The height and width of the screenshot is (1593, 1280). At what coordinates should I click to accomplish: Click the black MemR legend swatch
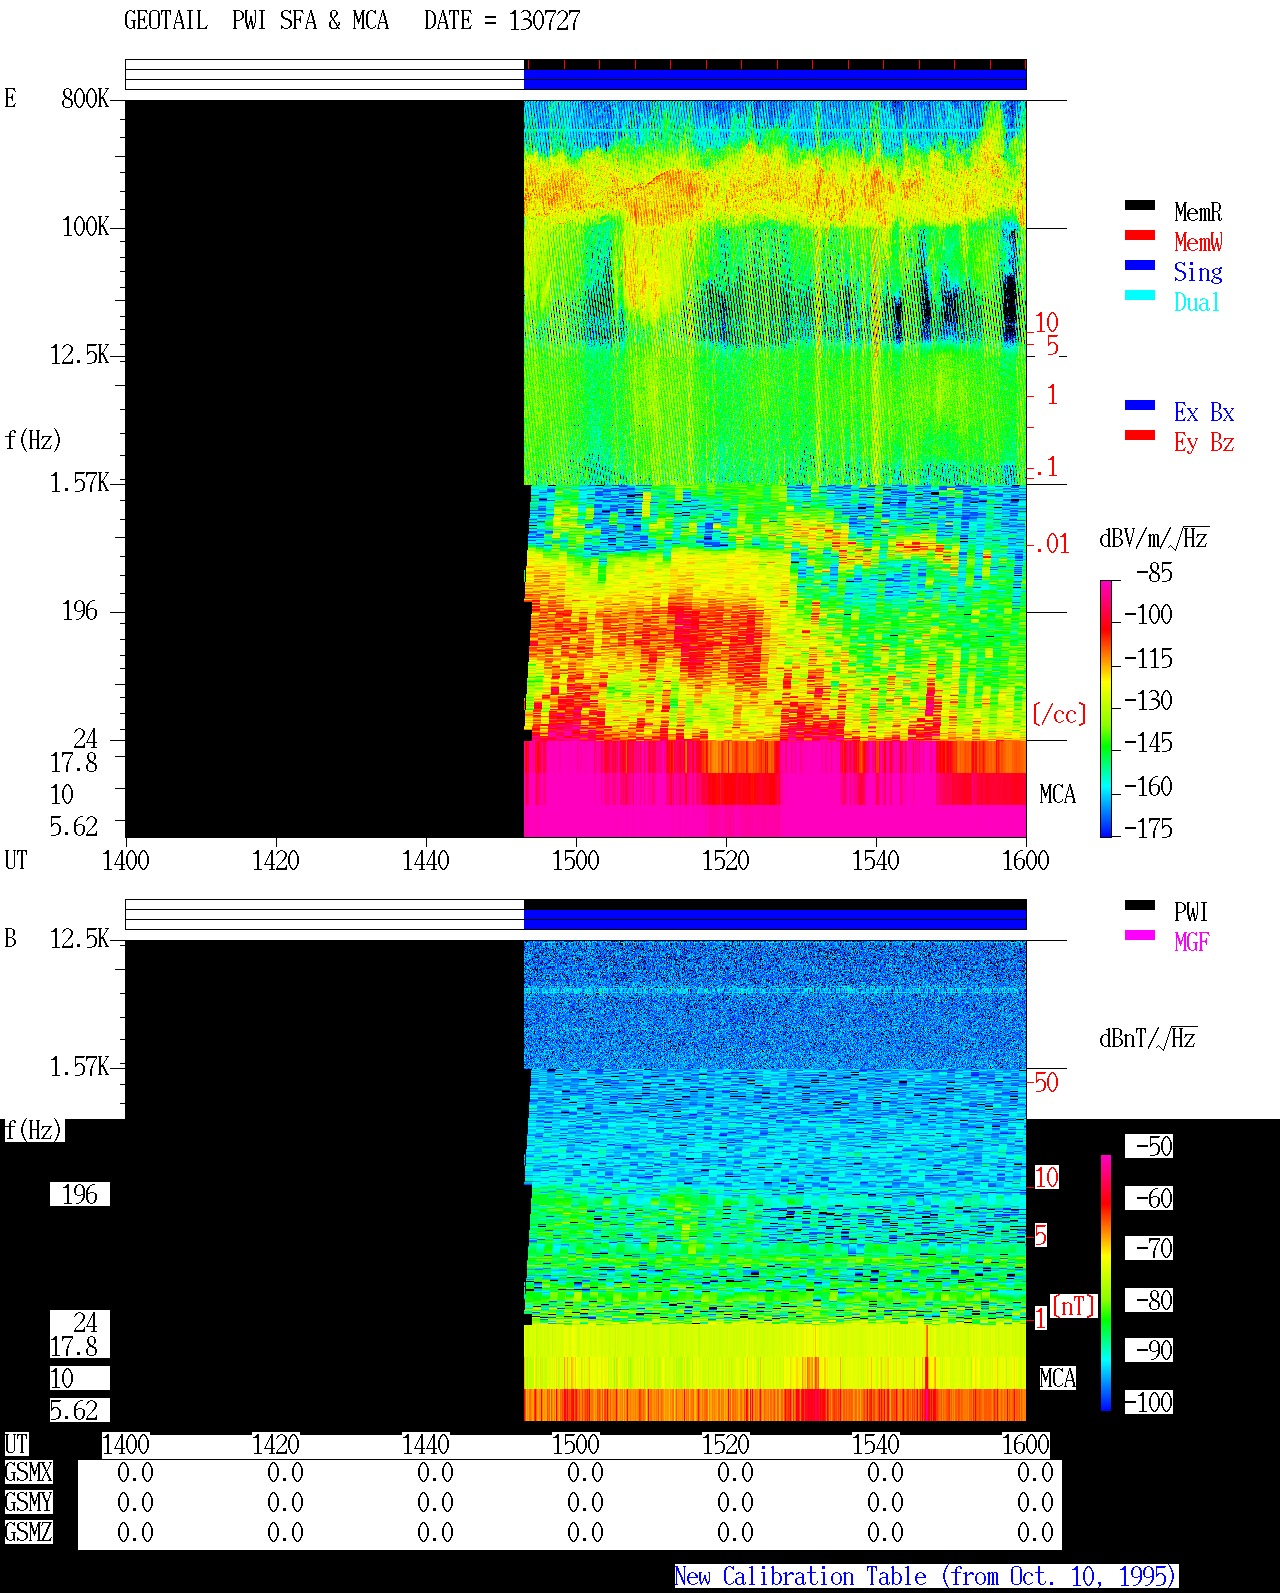(x=1140, y=206)
